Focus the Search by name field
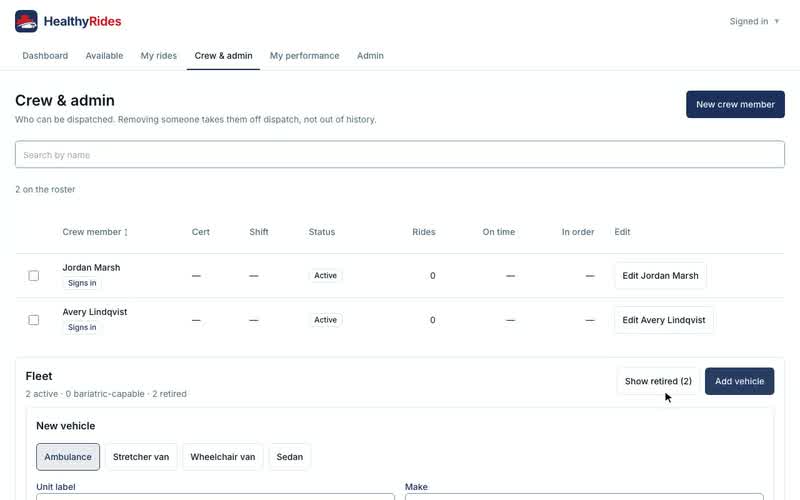Image resolution: width=800 pixels, height=500 pixels. tap(400, 155)
